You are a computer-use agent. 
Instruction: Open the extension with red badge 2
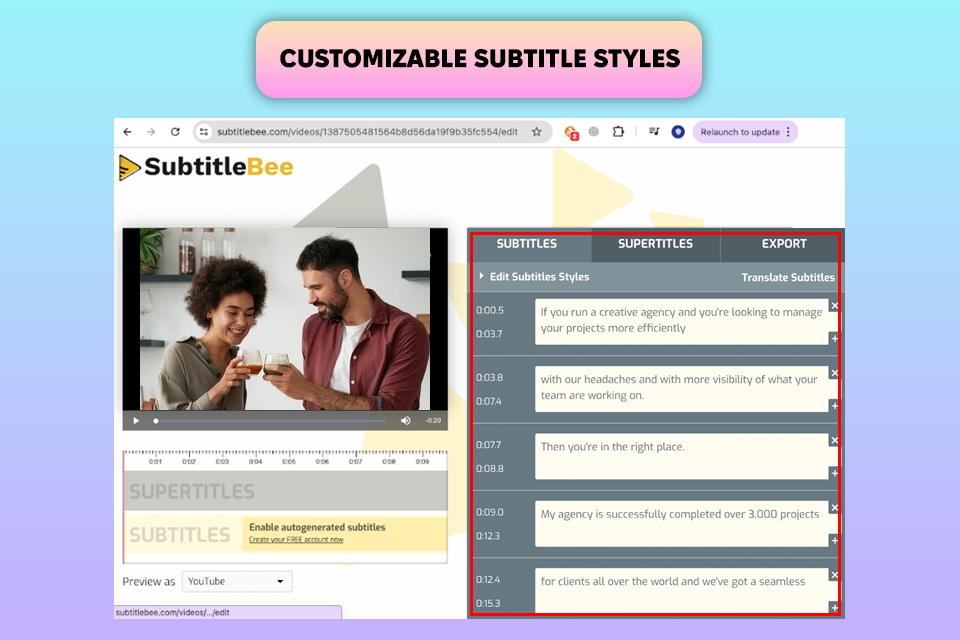571,132
